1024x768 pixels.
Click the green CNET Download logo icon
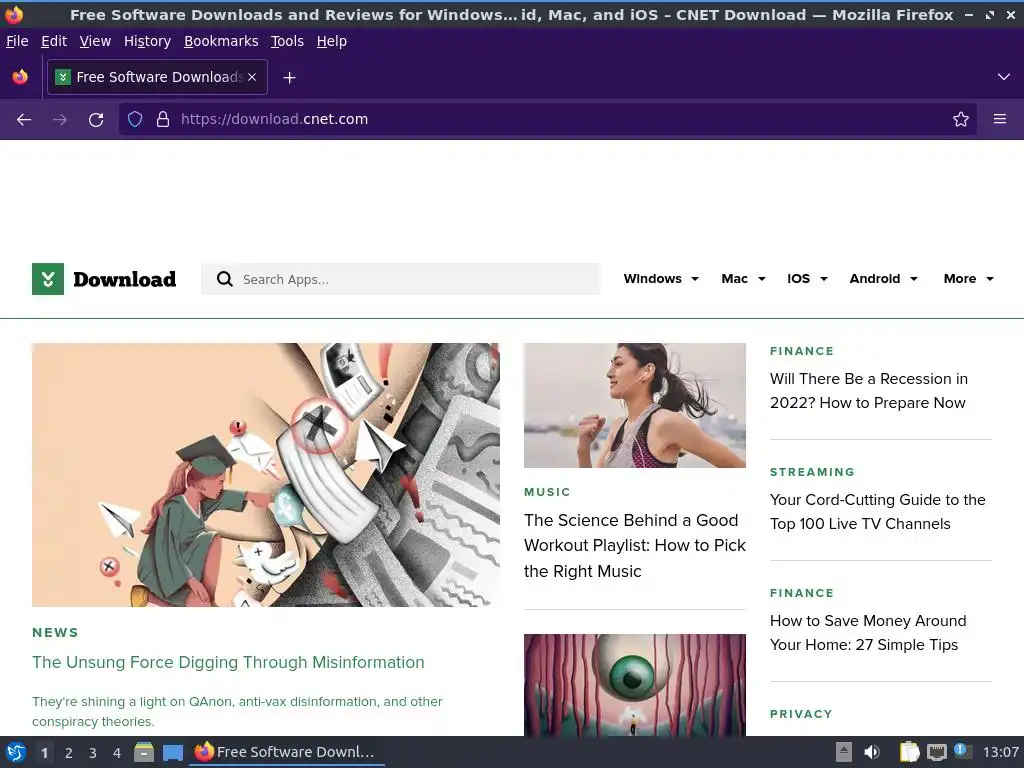48,279
